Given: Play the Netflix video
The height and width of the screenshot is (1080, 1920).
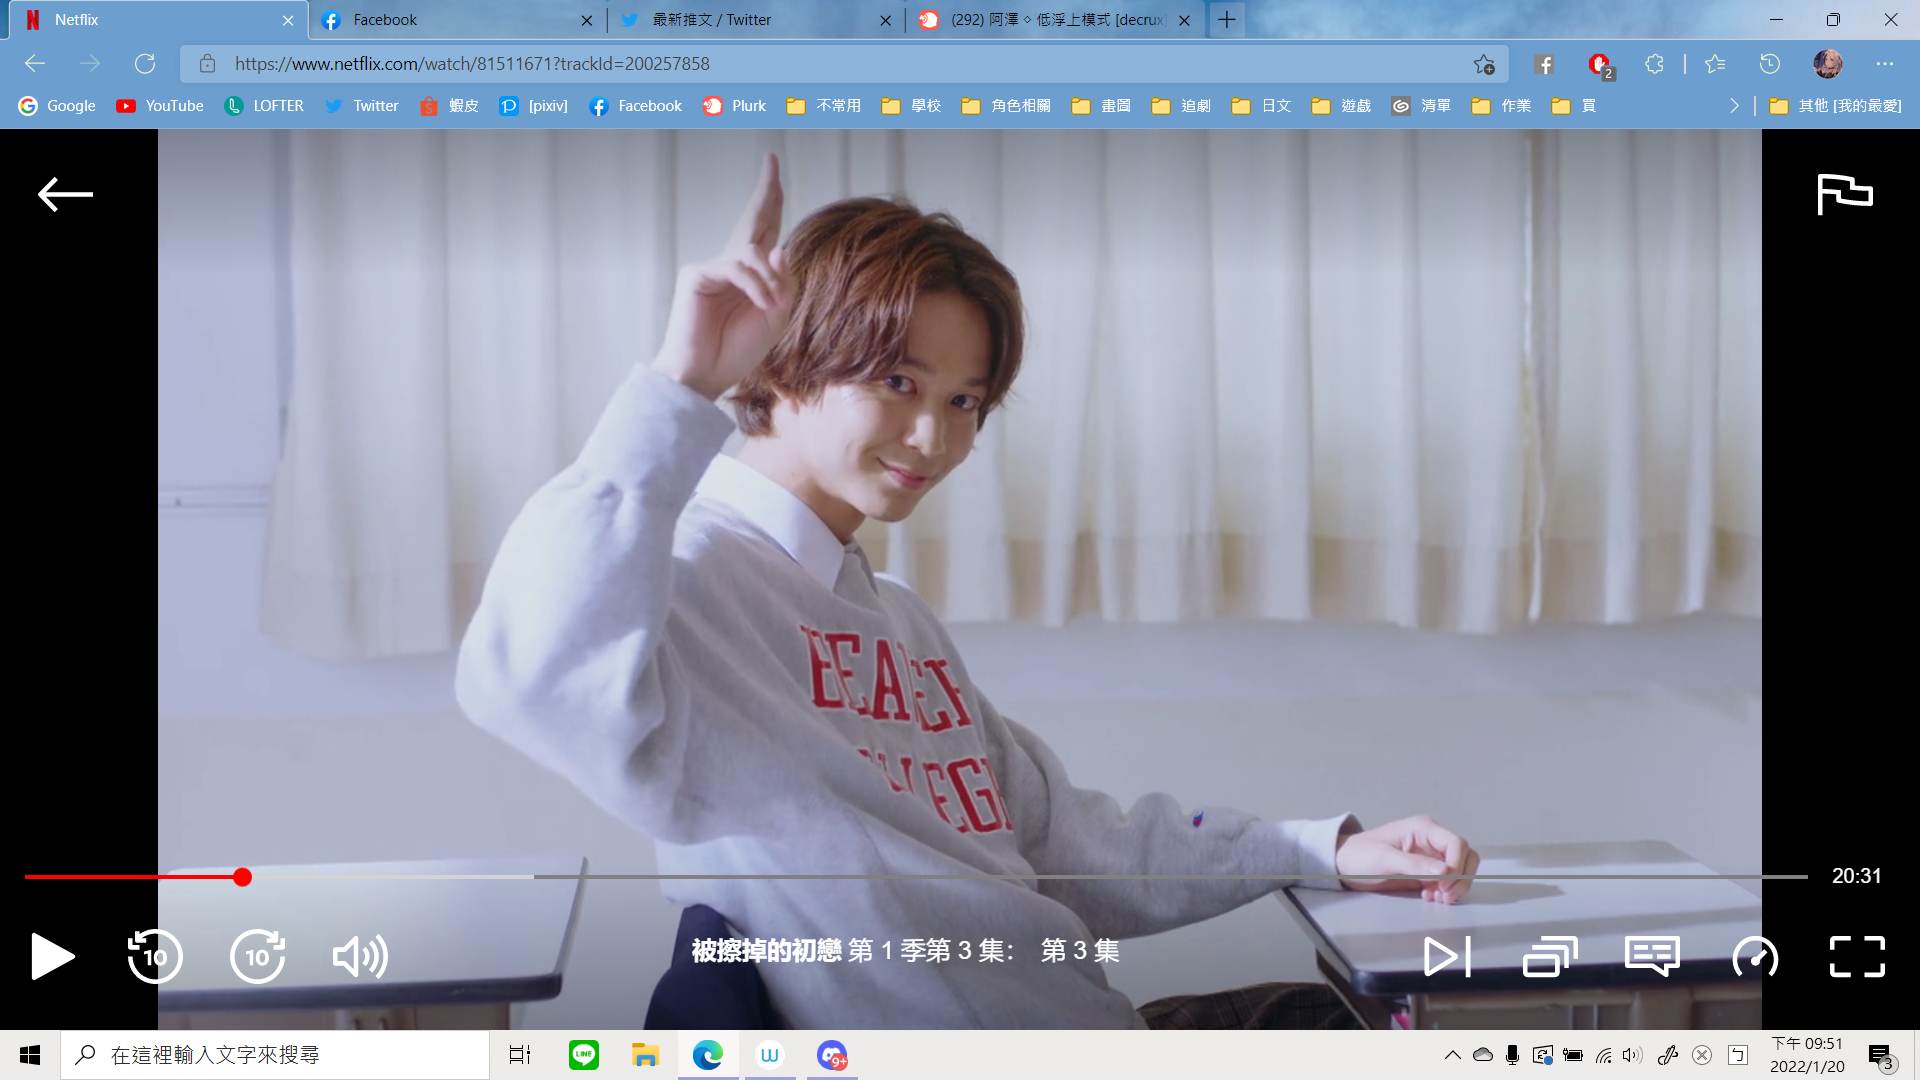Looking at the screenshot, I should [x=52, y=957].
